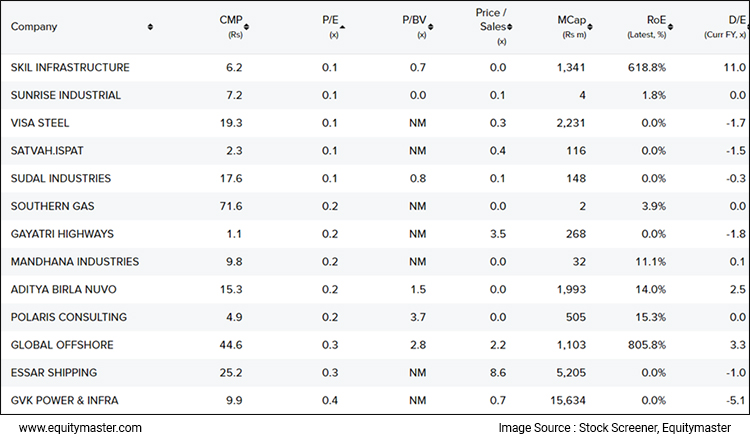Screen dimensions: 750x443
Task: Click the SOUTHERN GAS company name
Action: click(54, 206)
